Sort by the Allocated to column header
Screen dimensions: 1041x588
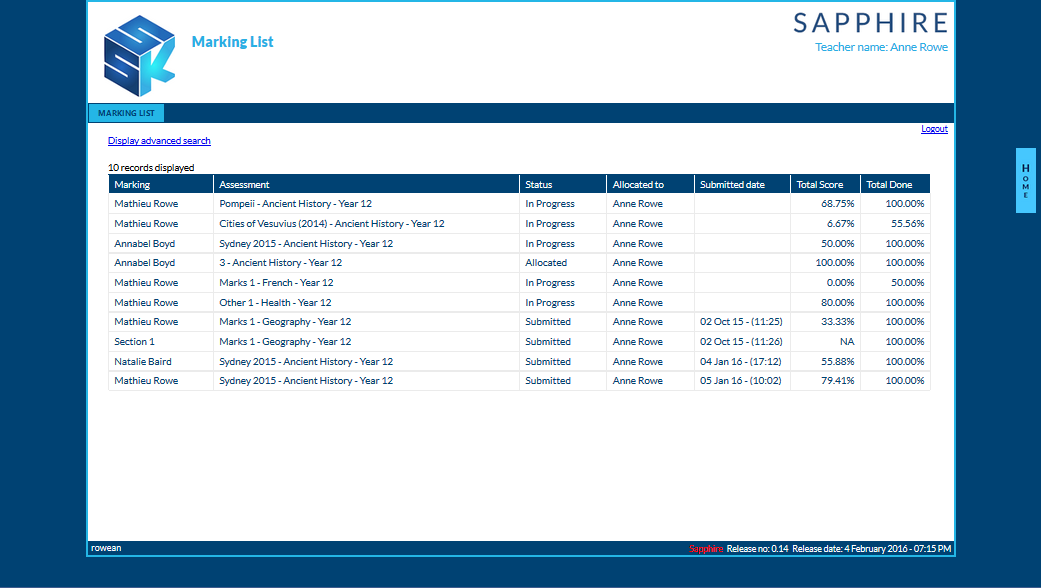651,184
